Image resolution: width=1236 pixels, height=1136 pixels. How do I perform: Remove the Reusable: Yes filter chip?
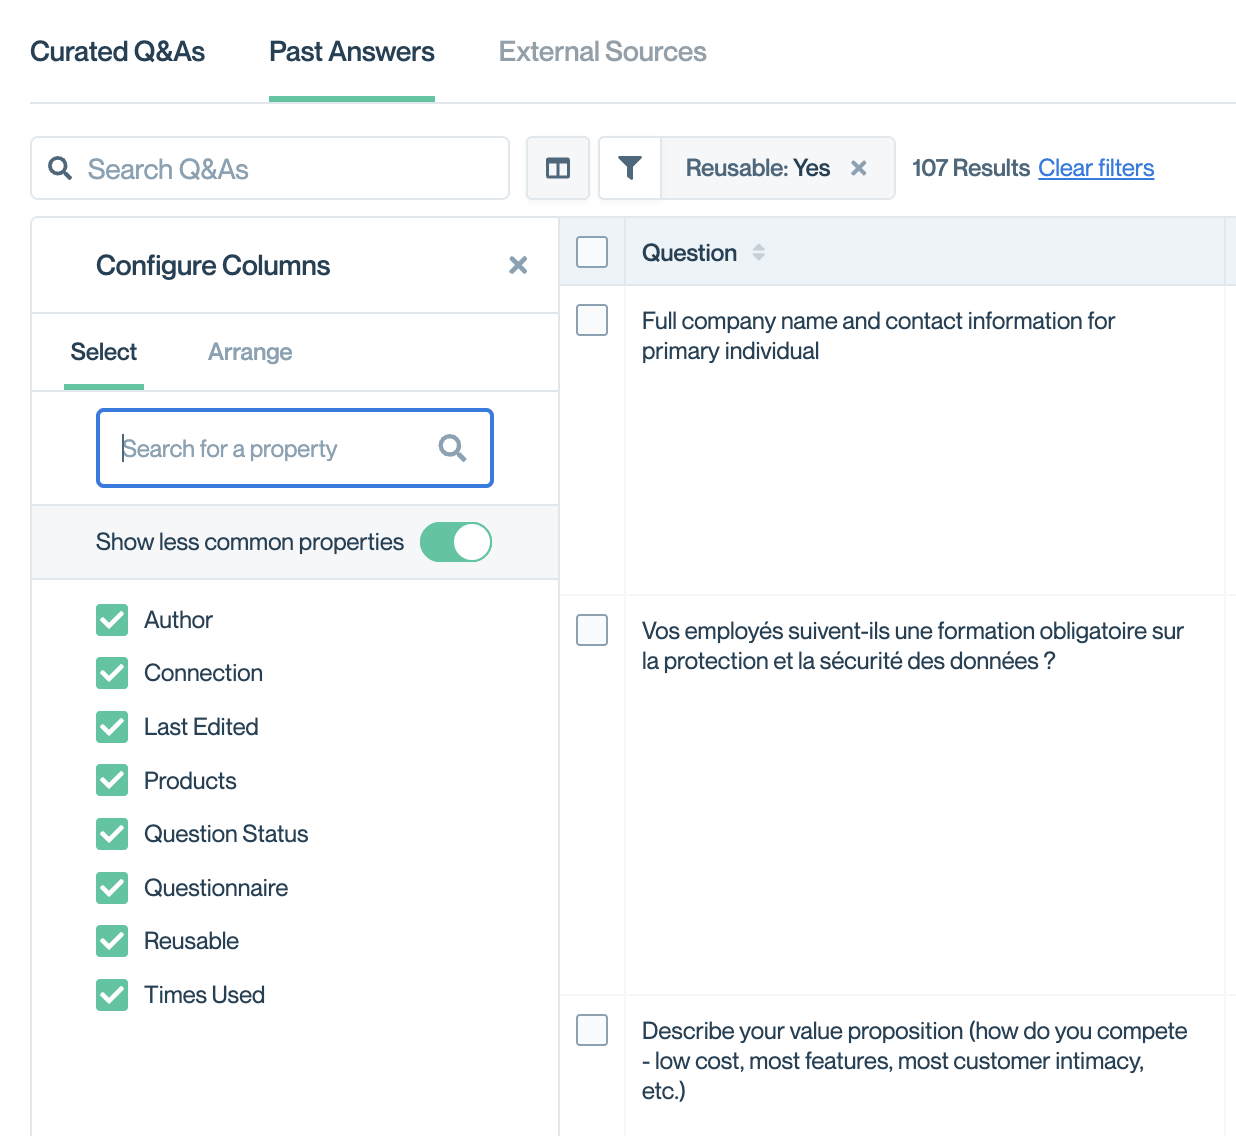[x=858, y=168]
